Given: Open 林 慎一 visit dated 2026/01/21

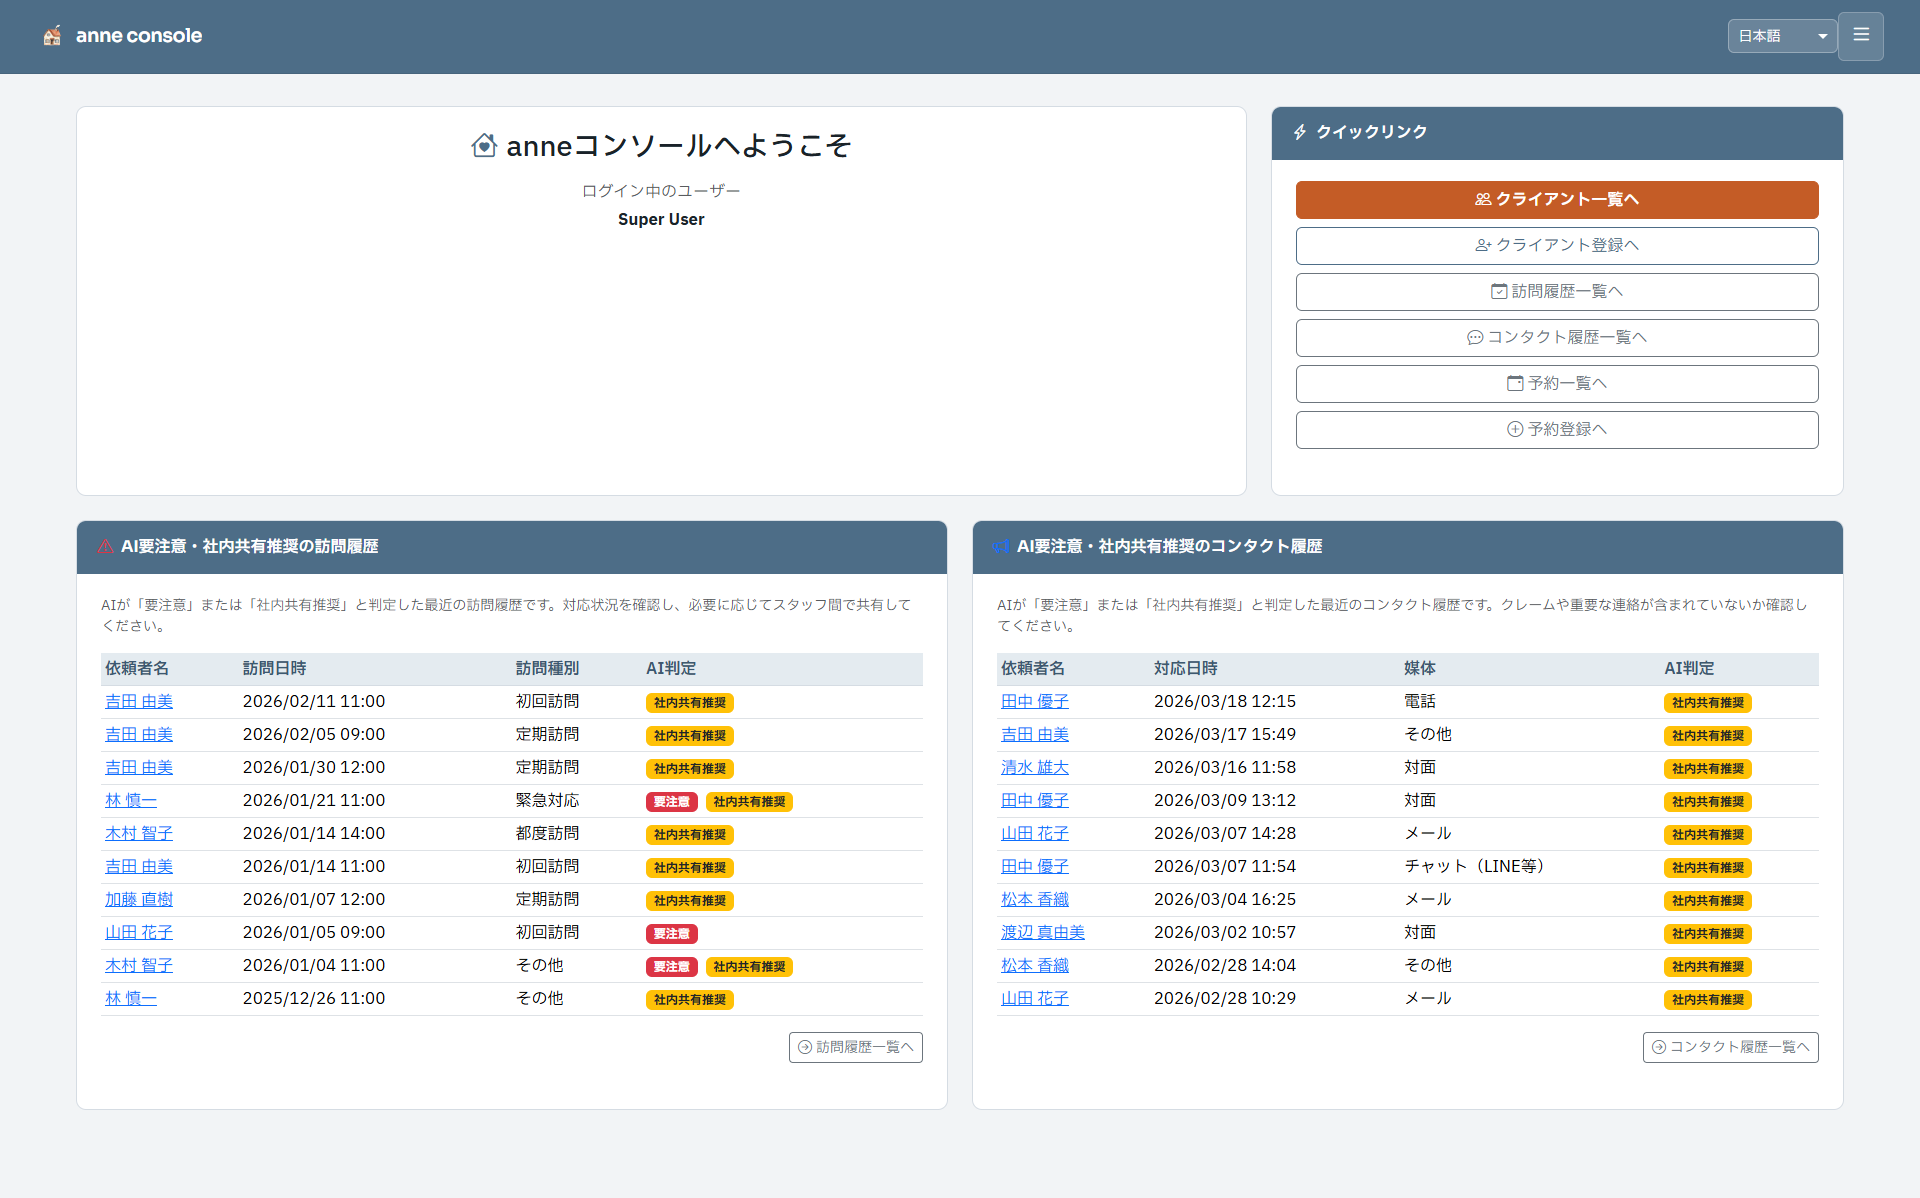Looking at the screenshot, I should (131, 801).
